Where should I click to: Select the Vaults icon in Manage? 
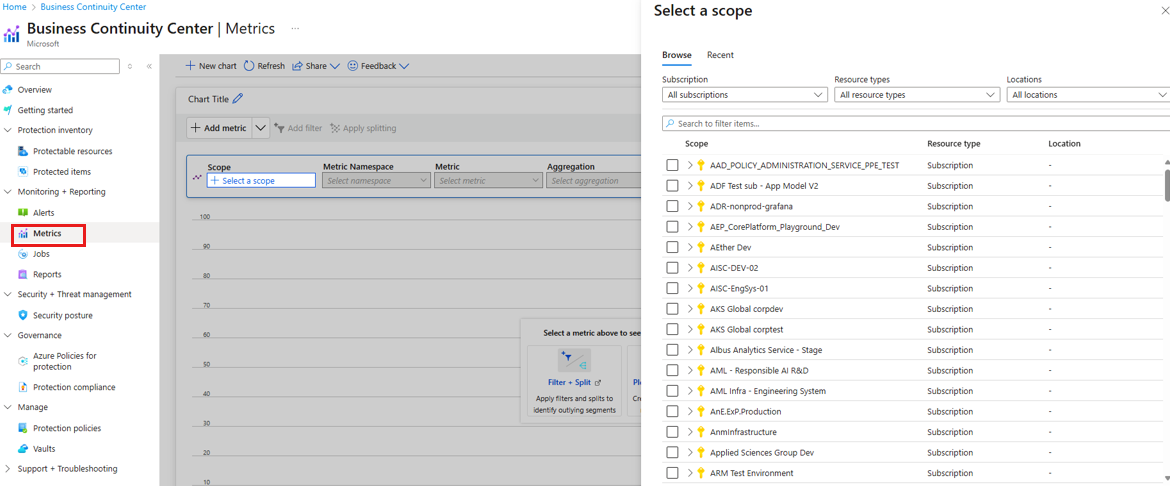(23, 449)
